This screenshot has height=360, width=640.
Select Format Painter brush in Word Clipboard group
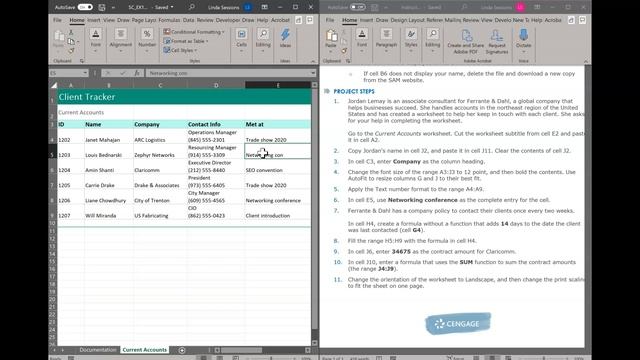click(344, 51)
